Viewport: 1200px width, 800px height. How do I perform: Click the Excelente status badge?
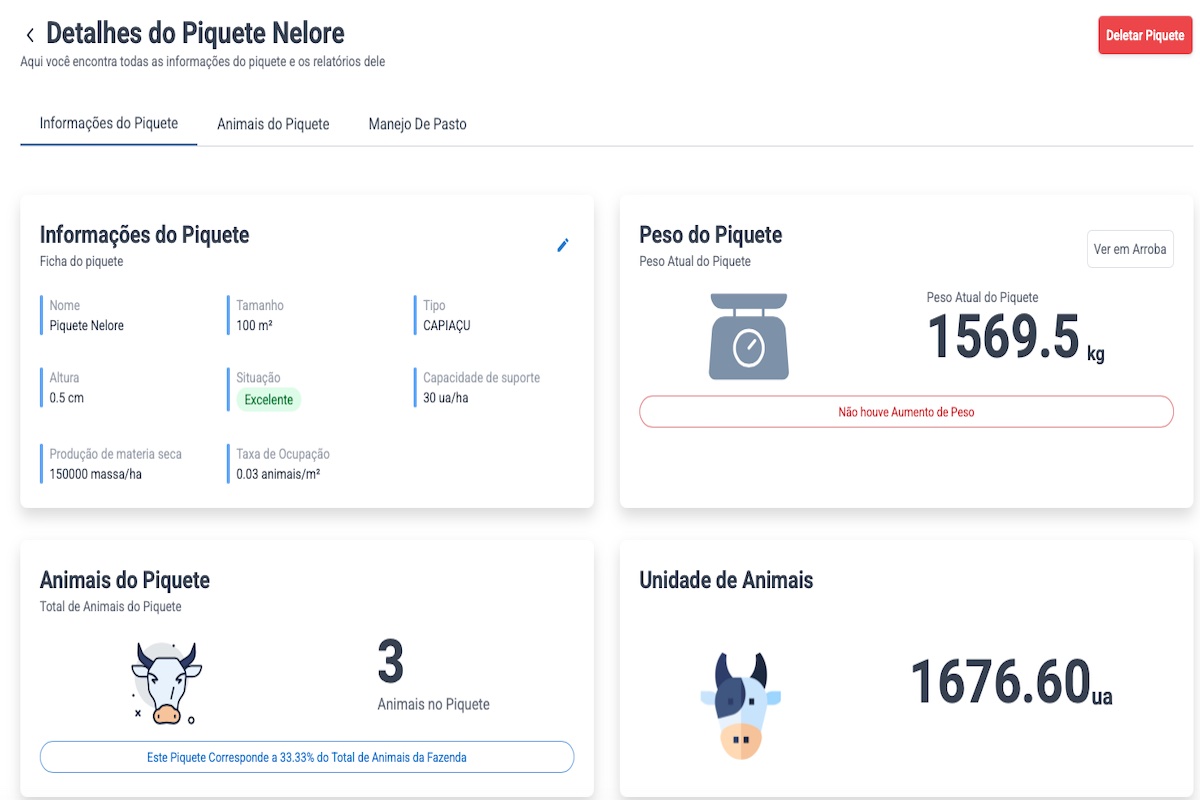coord(268,399)
